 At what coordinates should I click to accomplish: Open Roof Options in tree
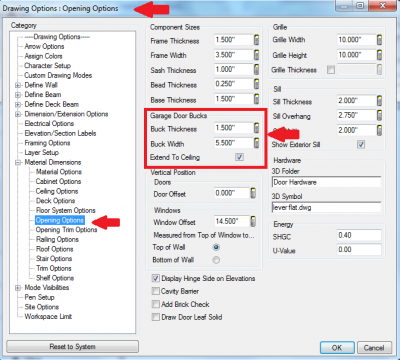click(55, 249)
